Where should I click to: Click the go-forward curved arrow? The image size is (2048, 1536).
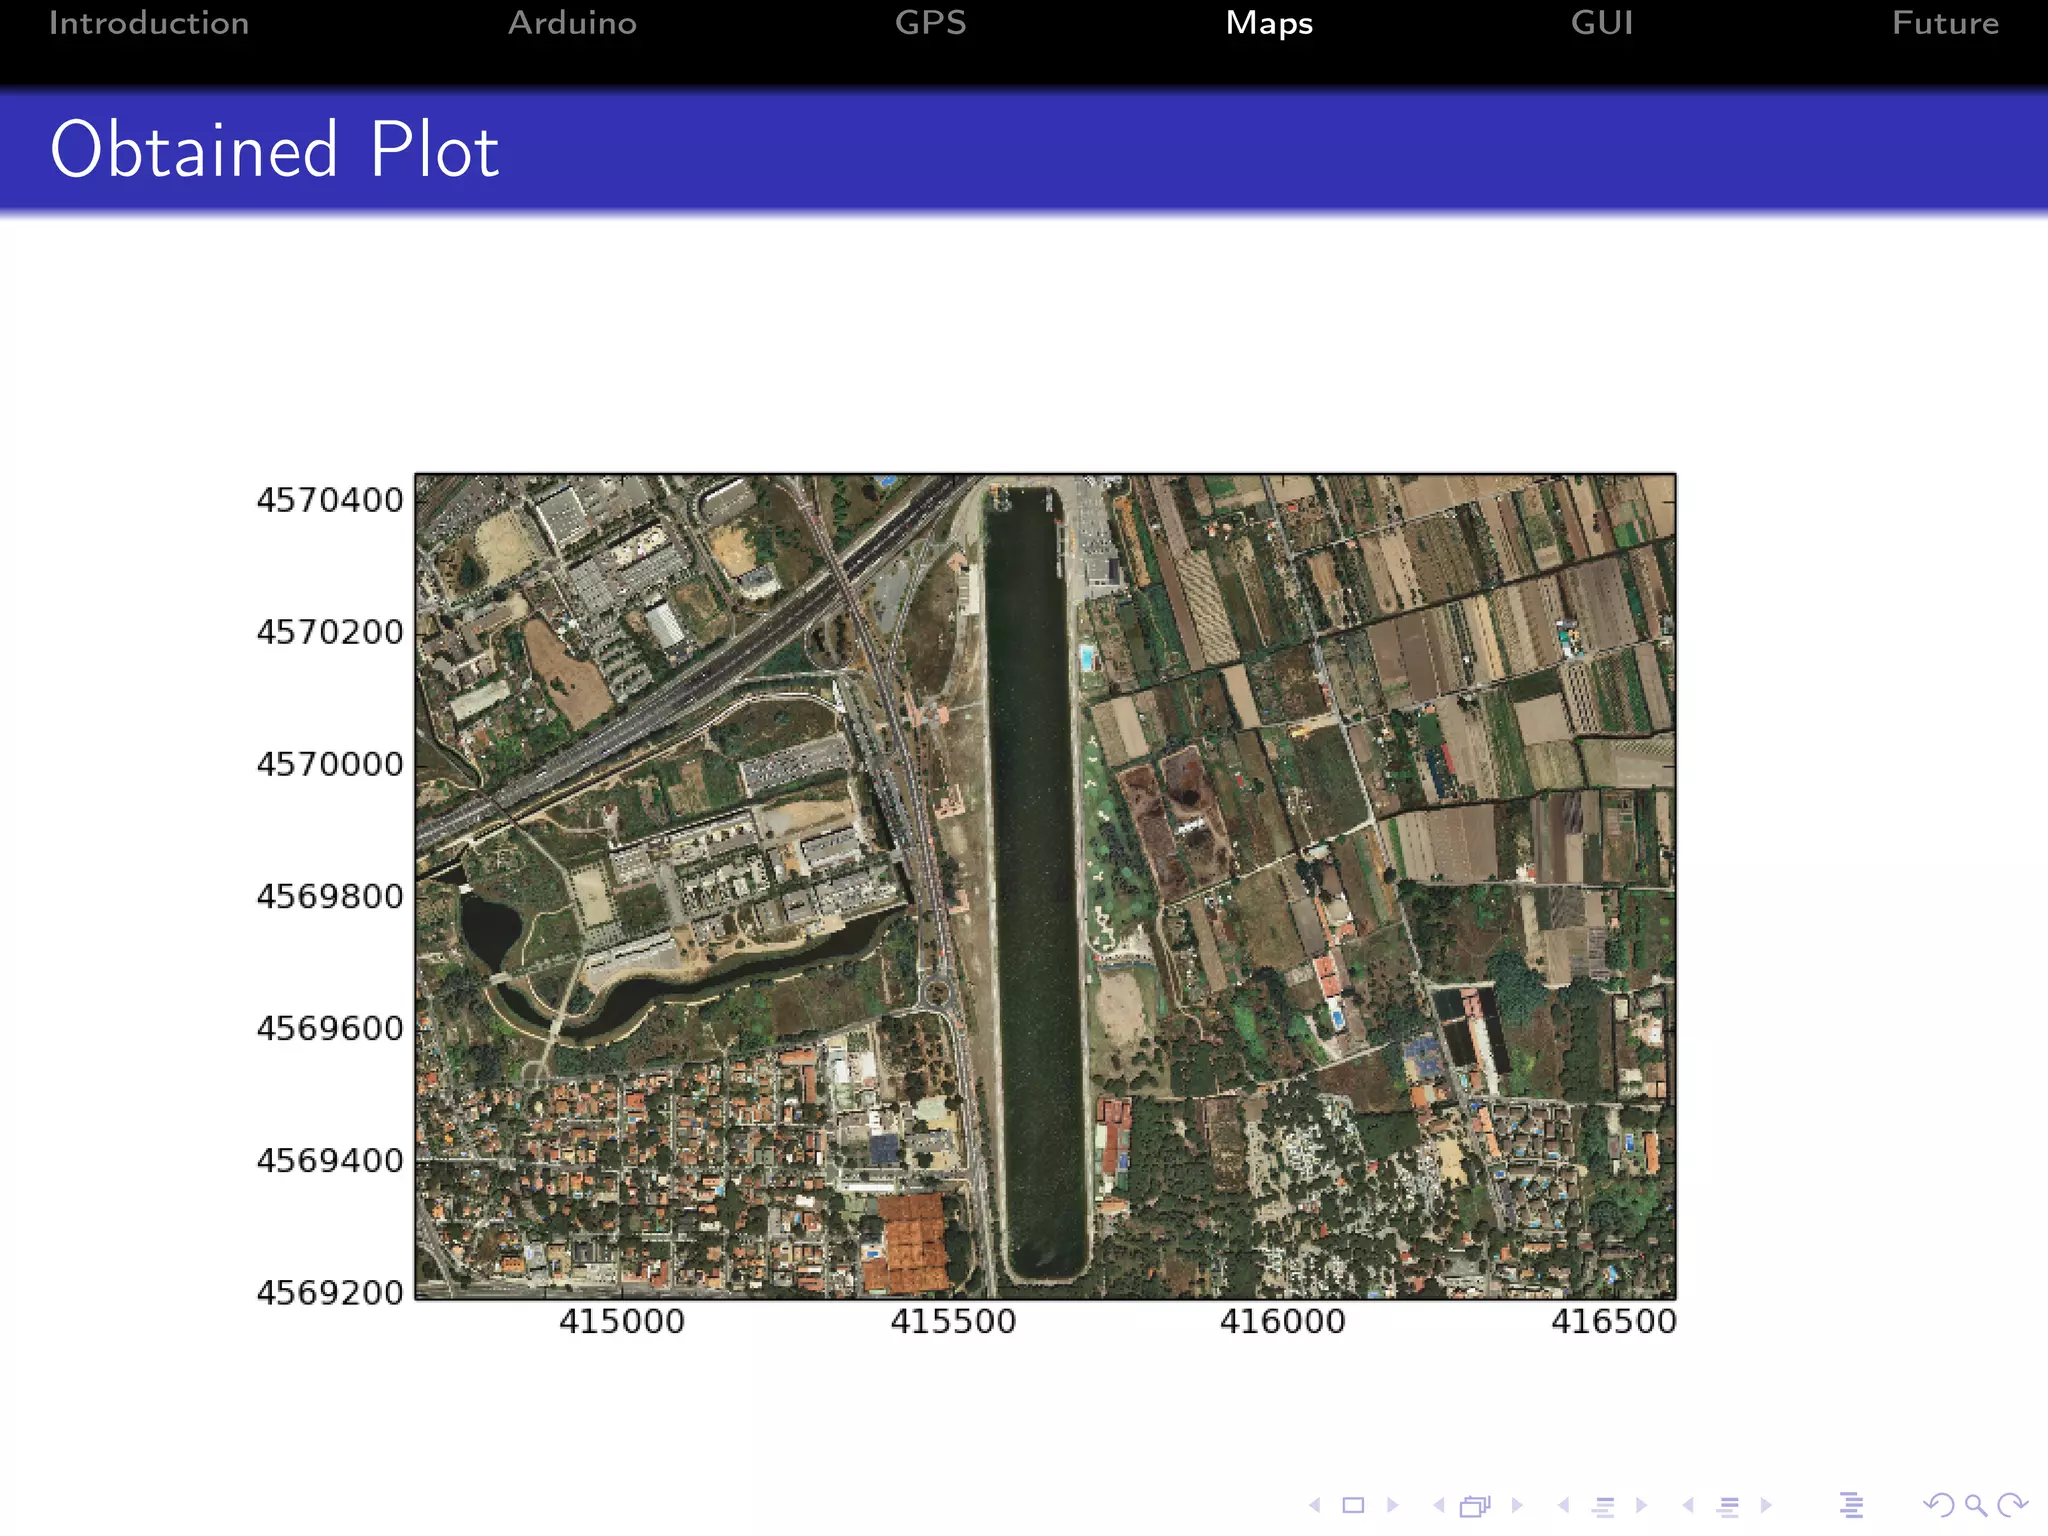coord(2012,1505)
